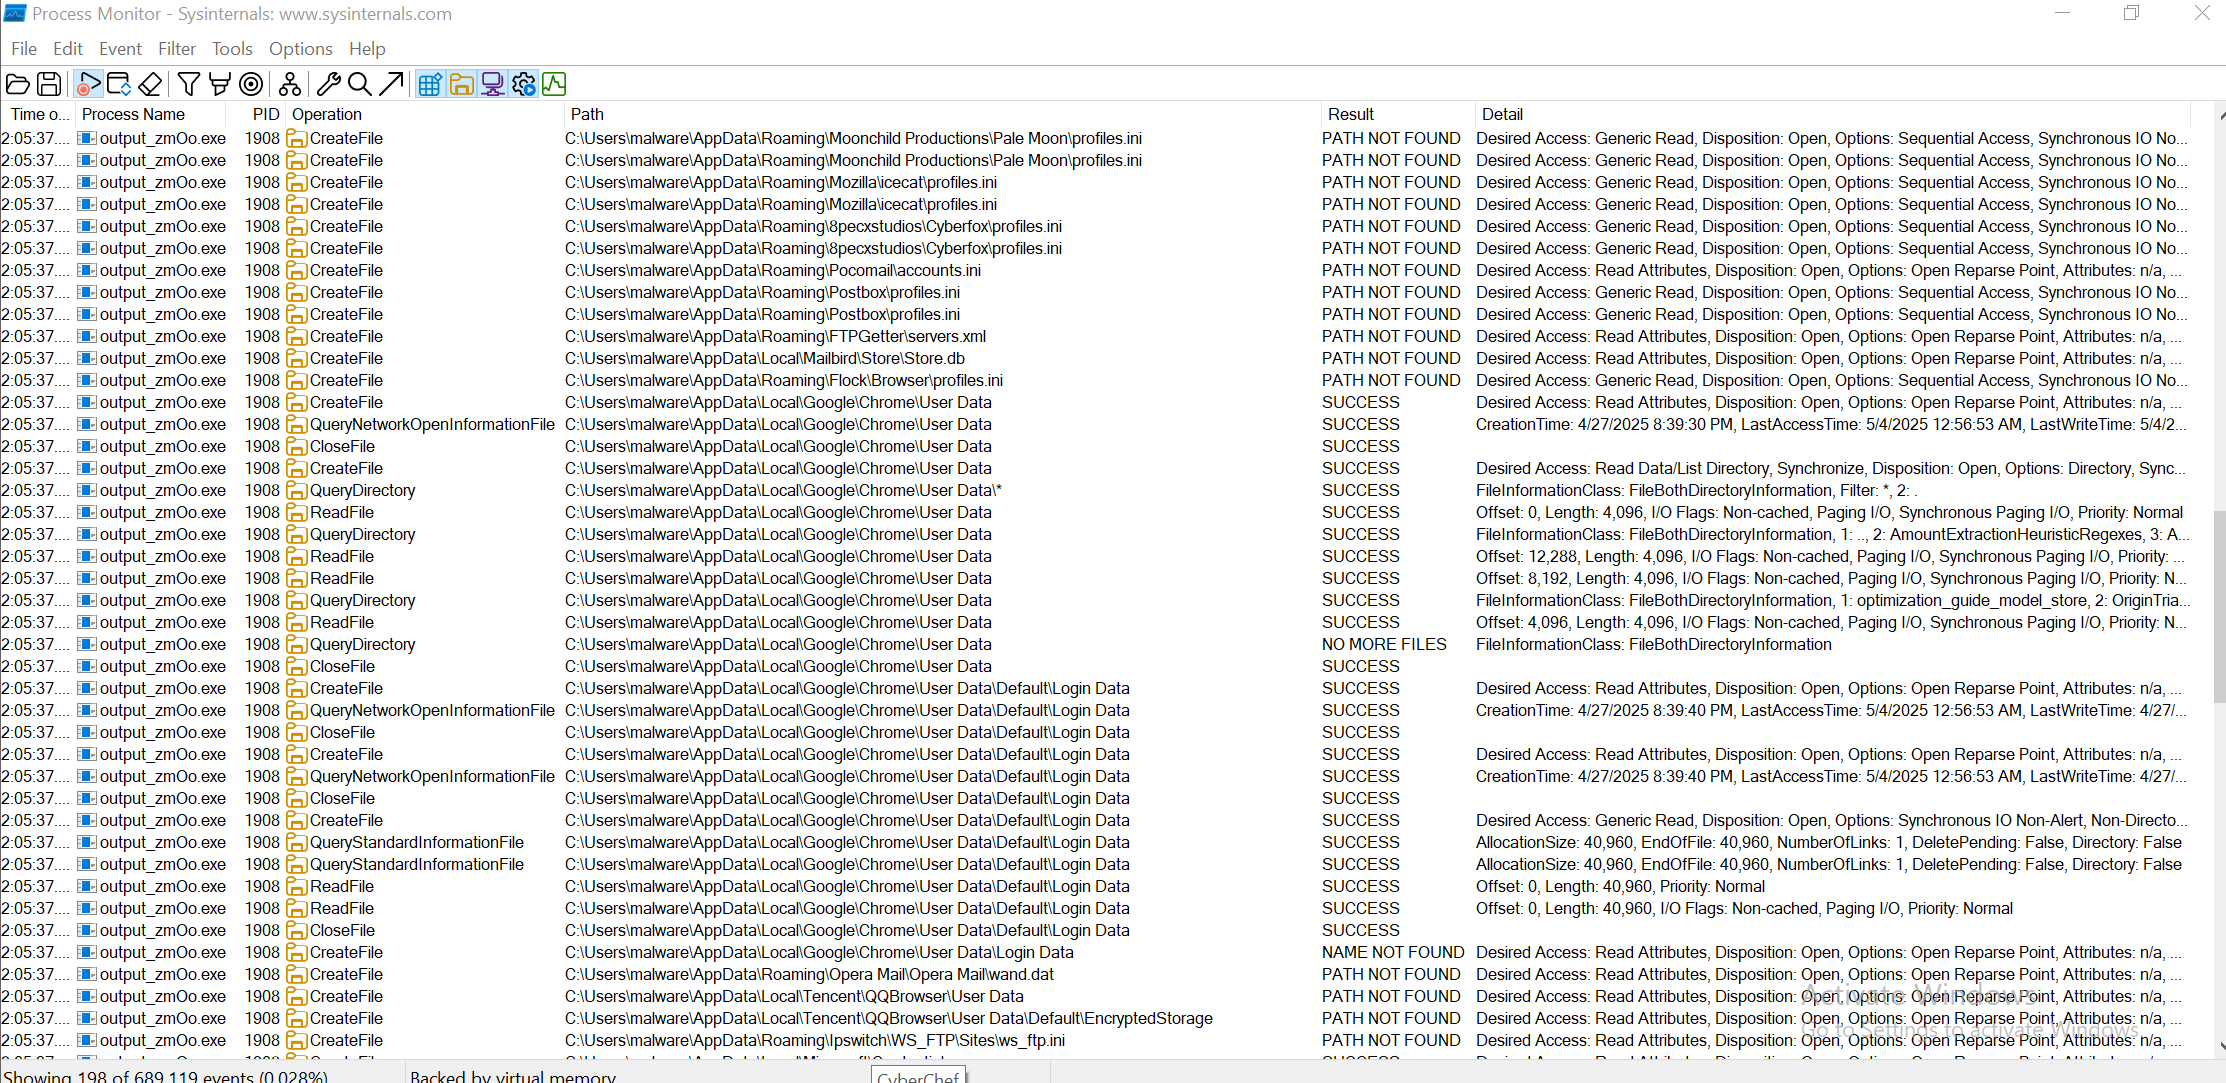The image size is (2226, 1083).
Task: Clear the display with the eraser icon
Action: tap(150, 84)
